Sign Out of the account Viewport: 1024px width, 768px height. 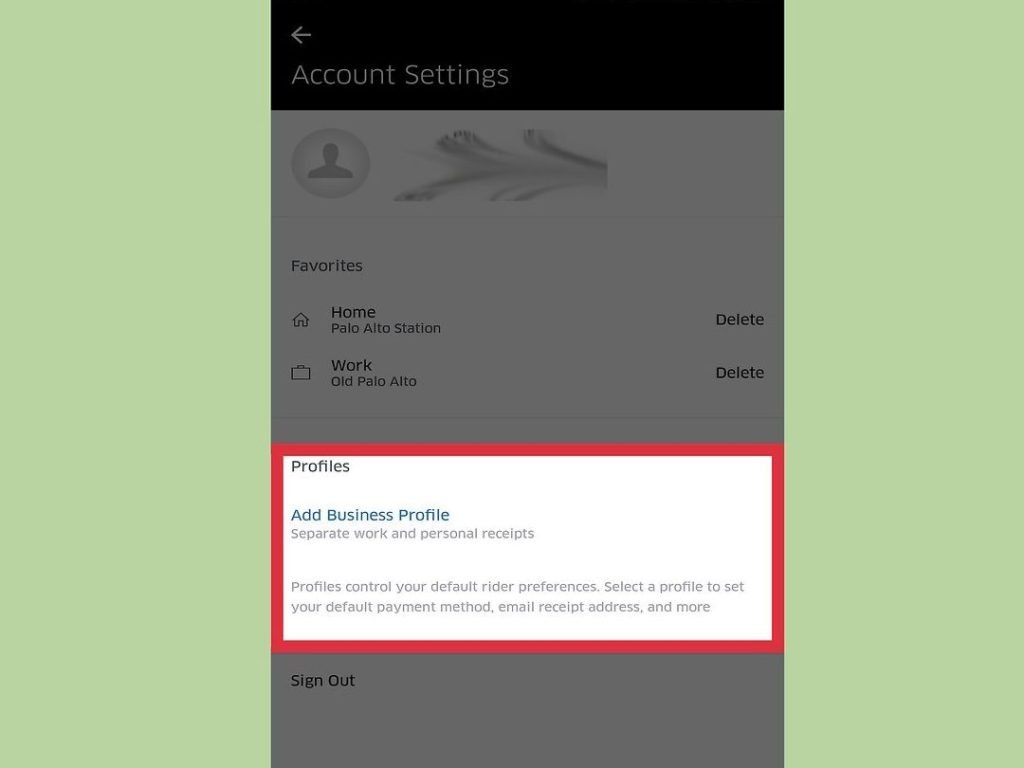coord(323,680)
